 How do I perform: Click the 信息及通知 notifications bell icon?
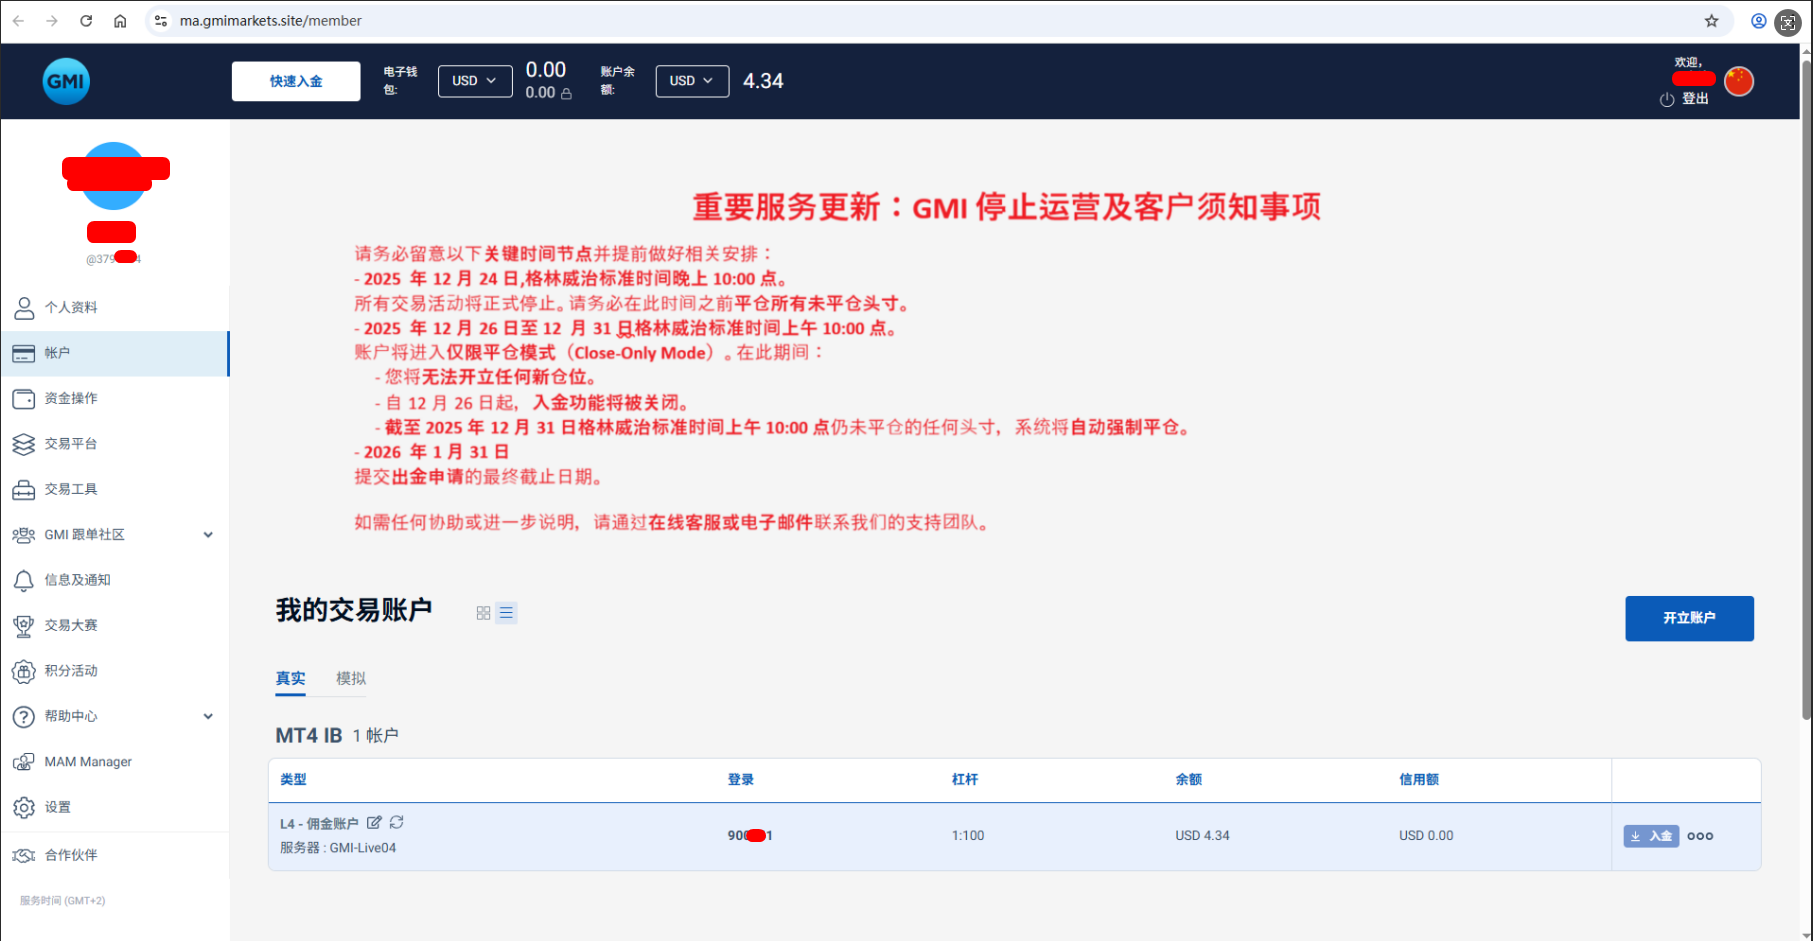click(24, 580)
